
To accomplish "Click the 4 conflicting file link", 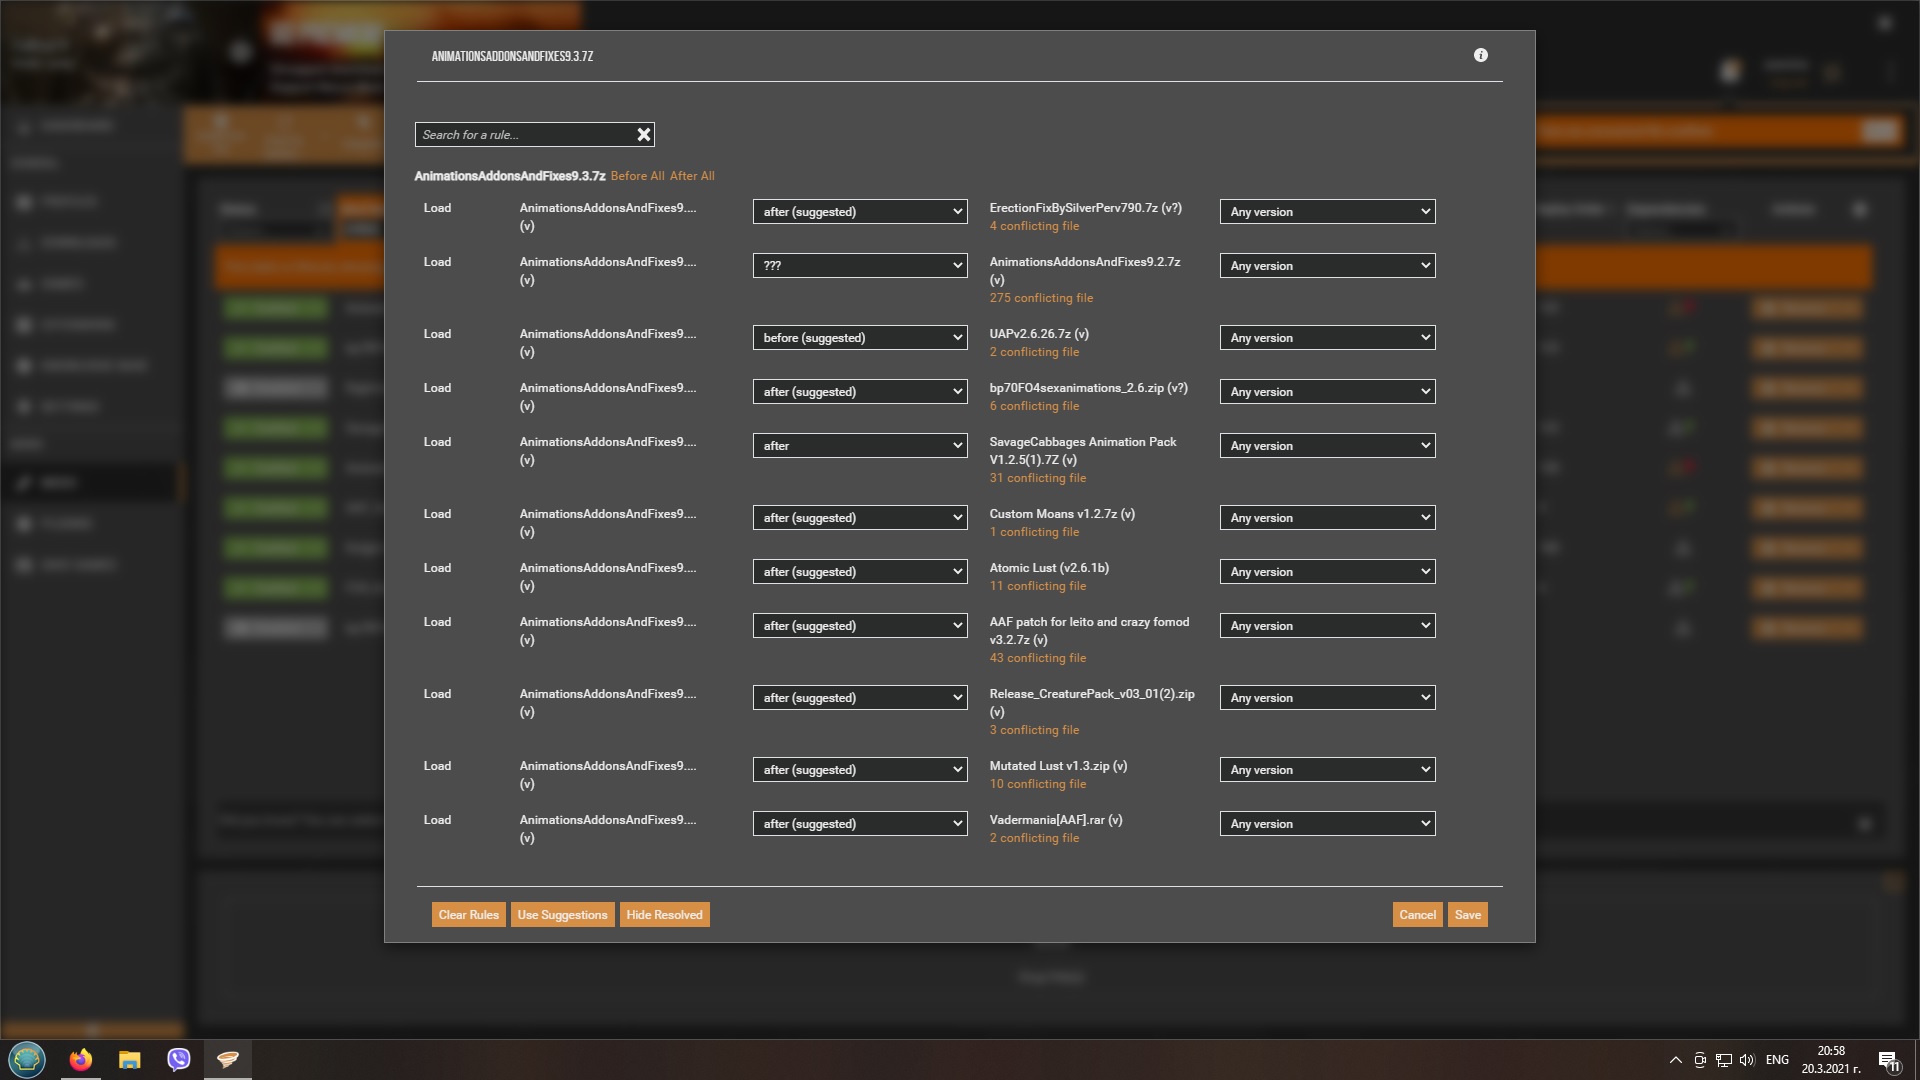I will click(1034, 226).
